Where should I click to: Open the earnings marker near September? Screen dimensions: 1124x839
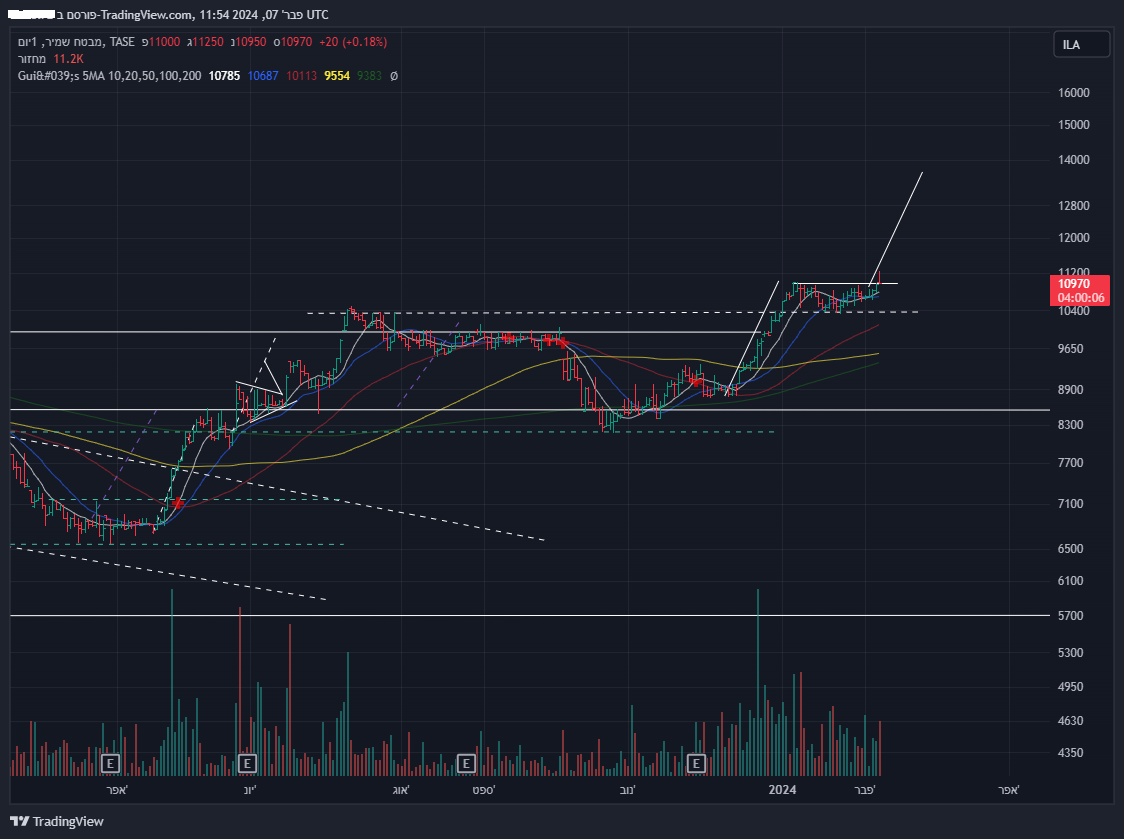[x=466, y=764]
